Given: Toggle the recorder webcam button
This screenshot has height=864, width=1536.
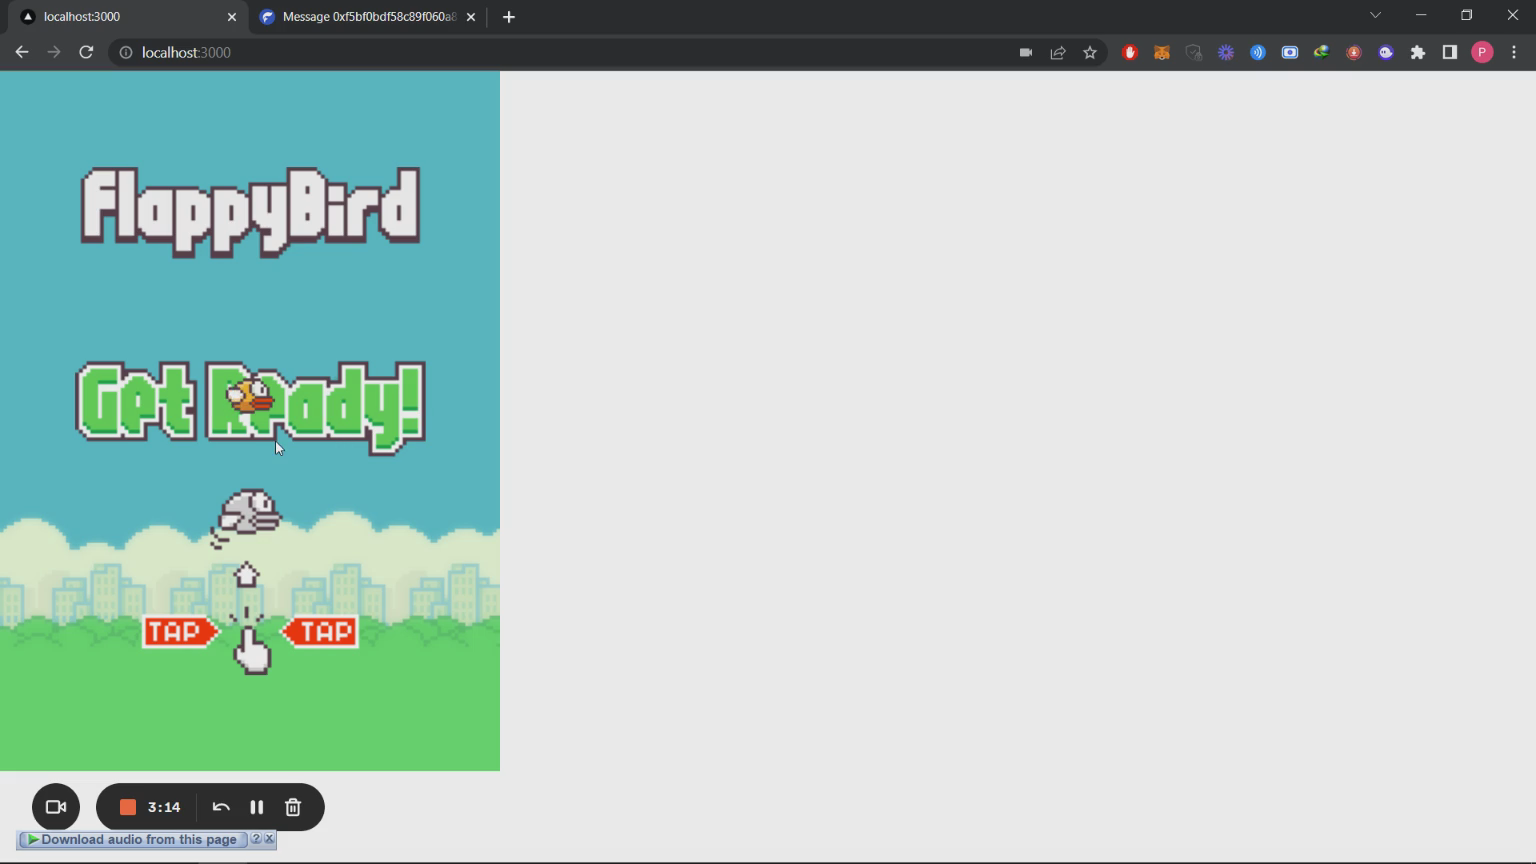Looking at the screenshot, I should coord(56,807).
